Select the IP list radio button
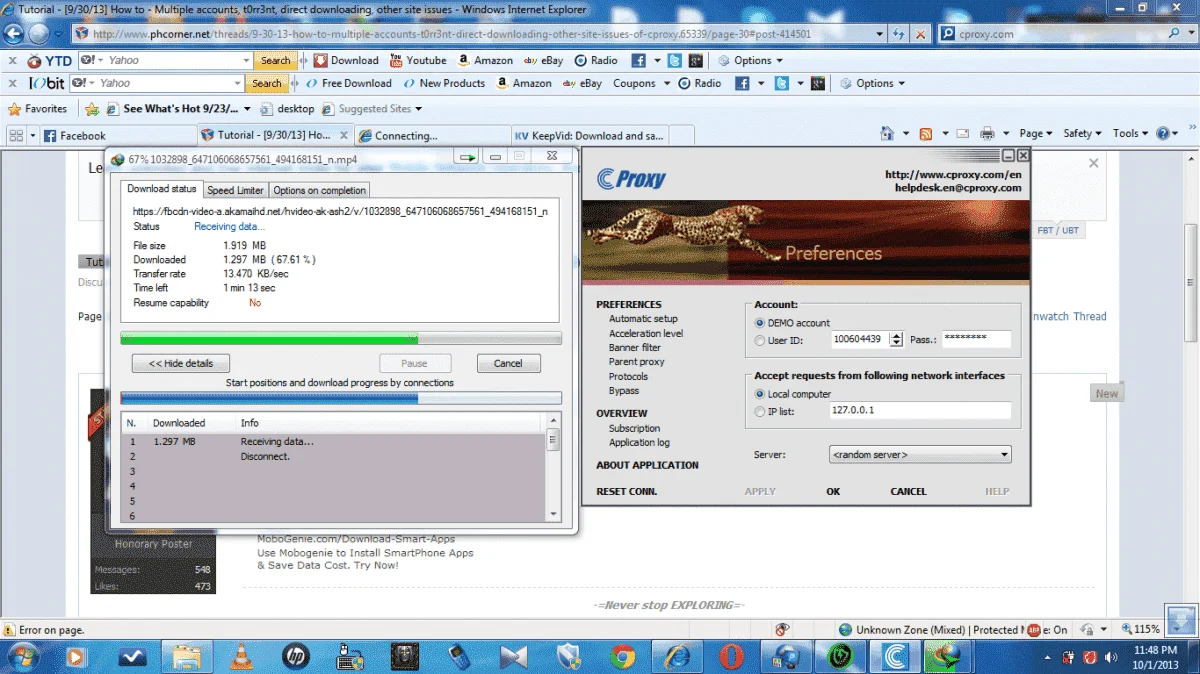Viewport: 1200px width, 674px height. point(760,412)
